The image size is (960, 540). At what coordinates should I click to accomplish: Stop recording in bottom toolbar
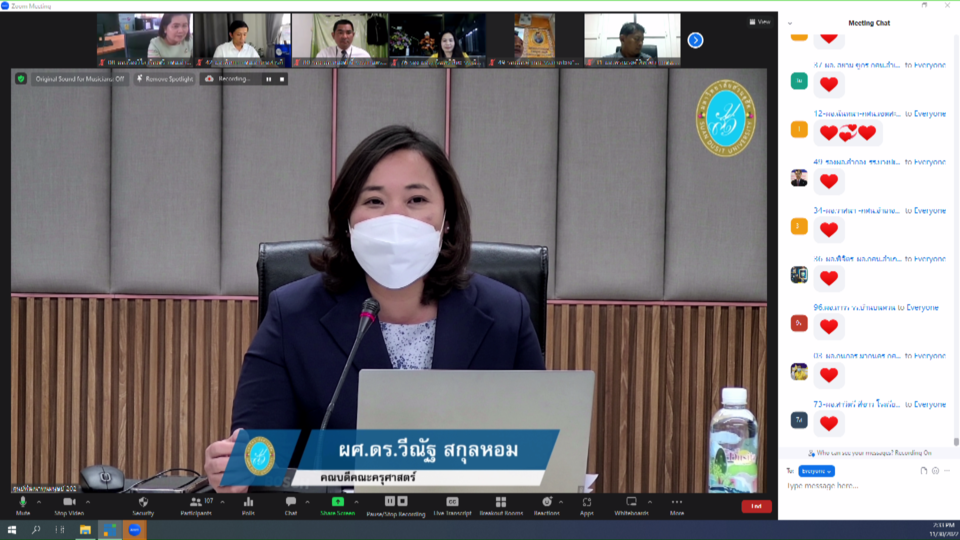[402, 501]
